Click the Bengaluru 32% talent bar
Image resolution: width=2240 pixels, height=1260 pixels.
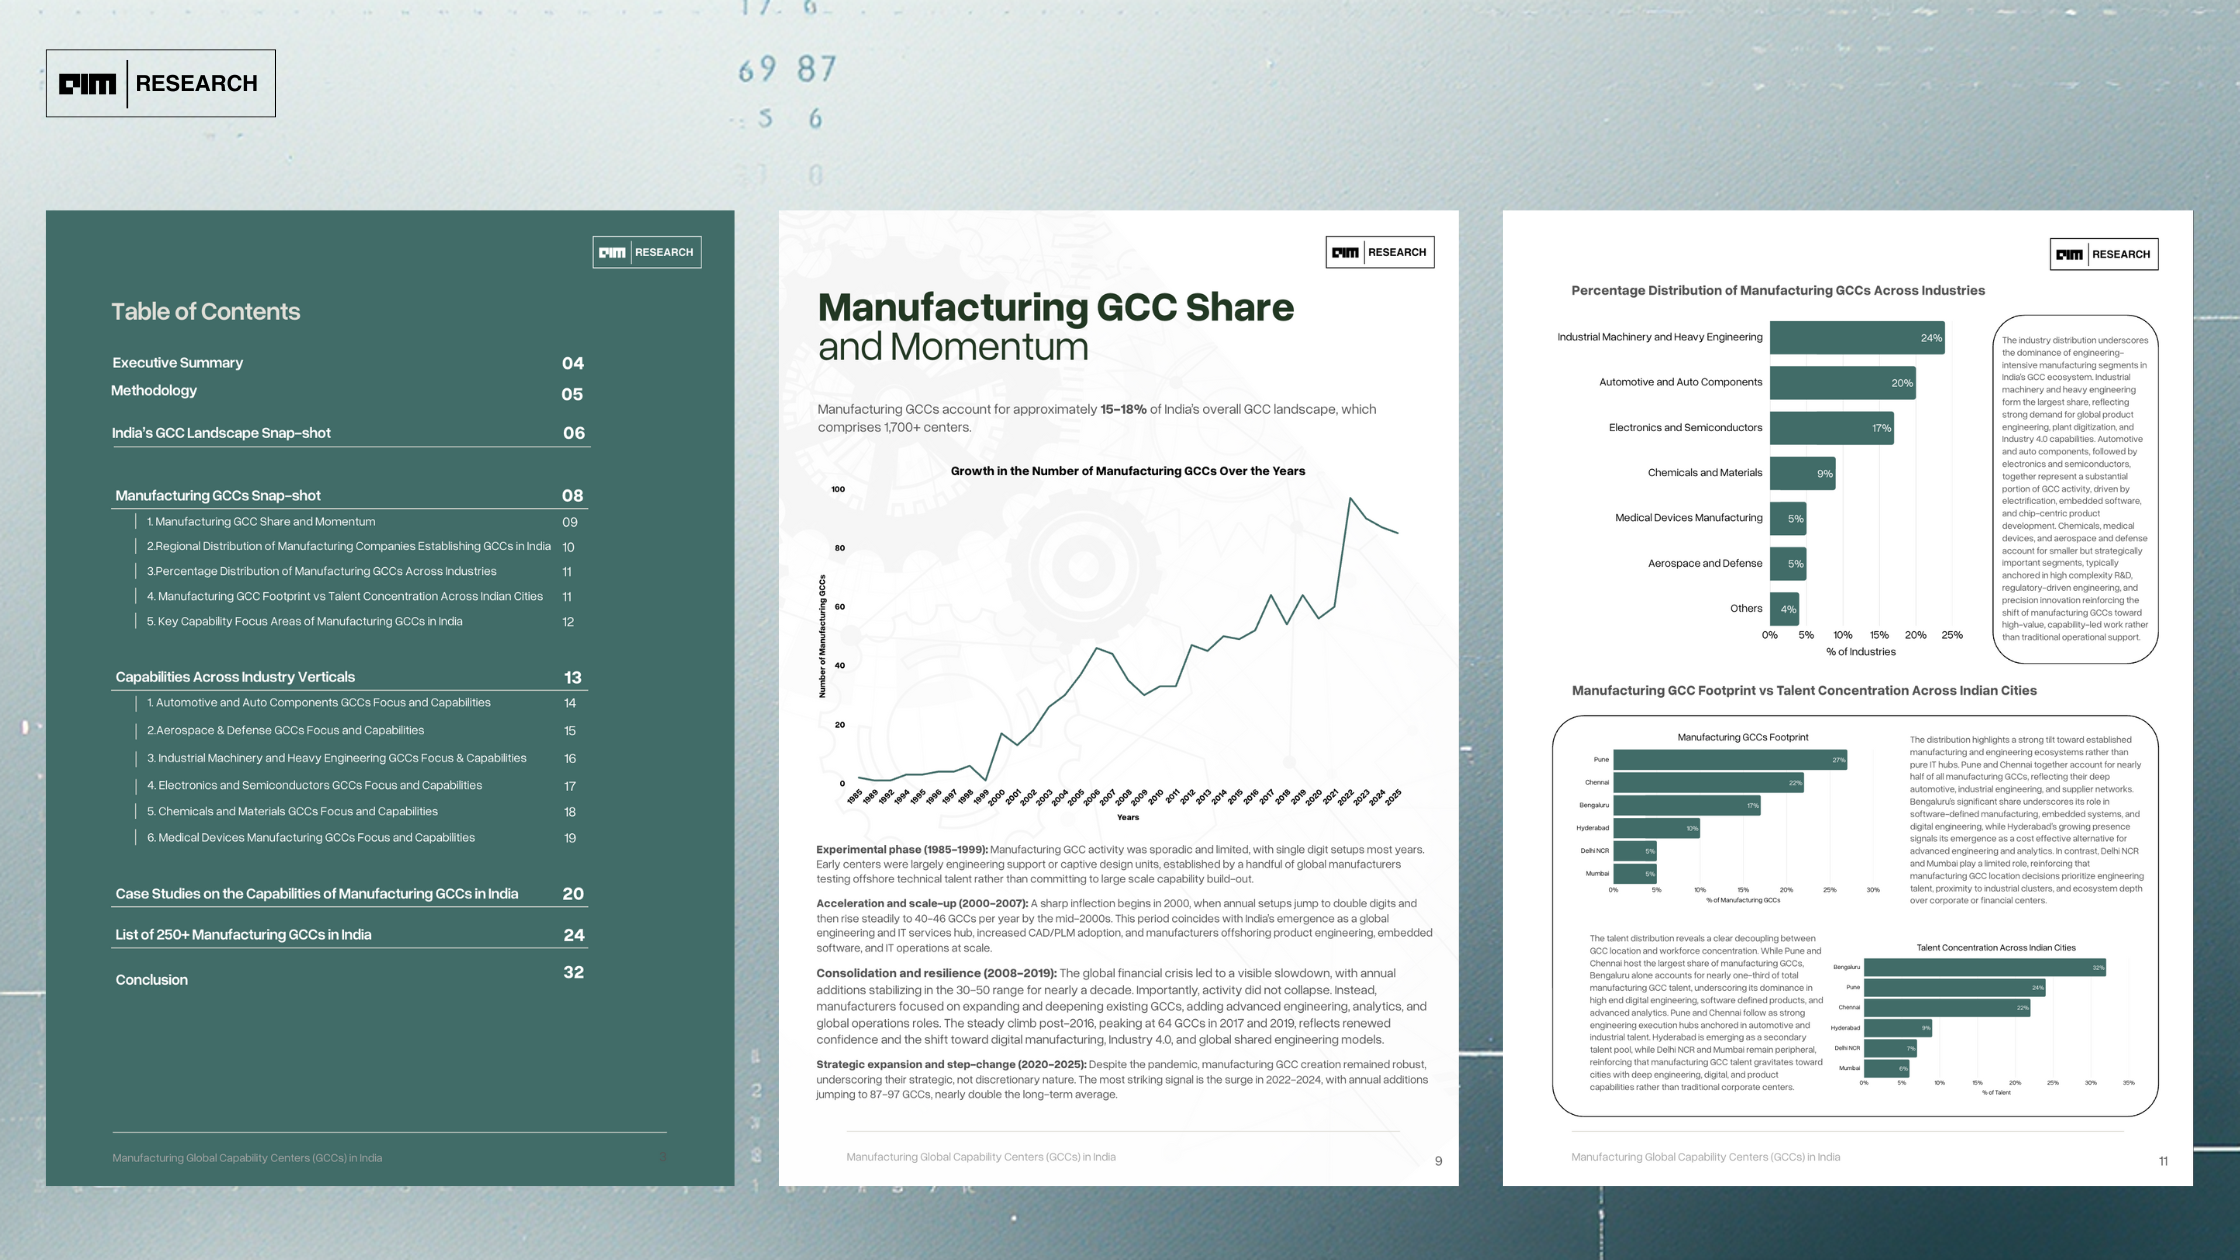(1984, 967)
